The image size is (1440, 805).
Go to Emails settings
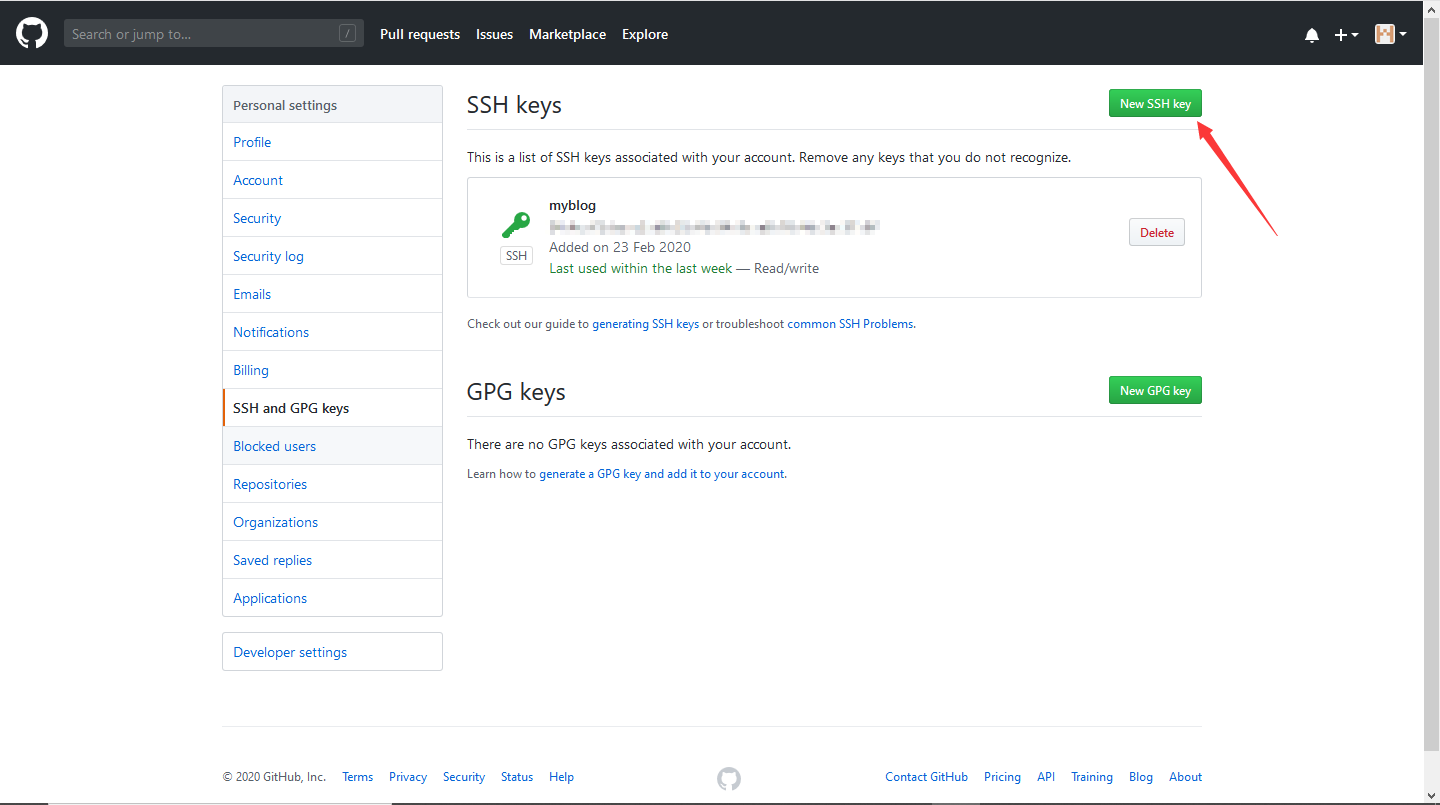(x=332, y=294)
